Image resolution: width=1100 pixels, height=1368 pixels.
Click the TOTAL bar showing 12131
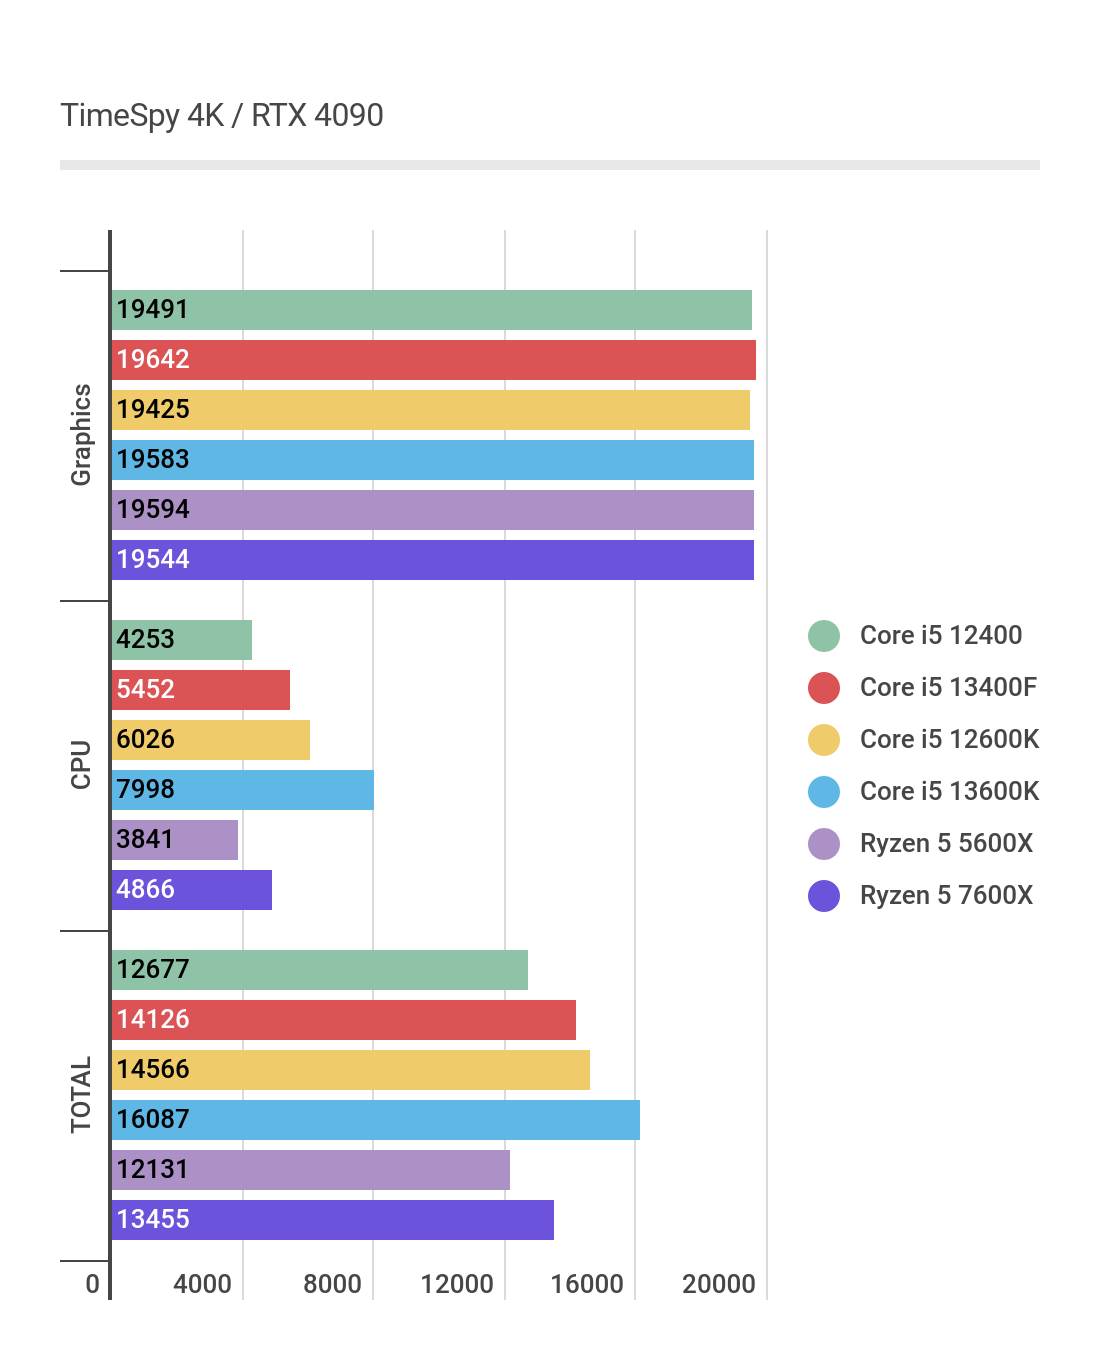tap(311, 1170)
